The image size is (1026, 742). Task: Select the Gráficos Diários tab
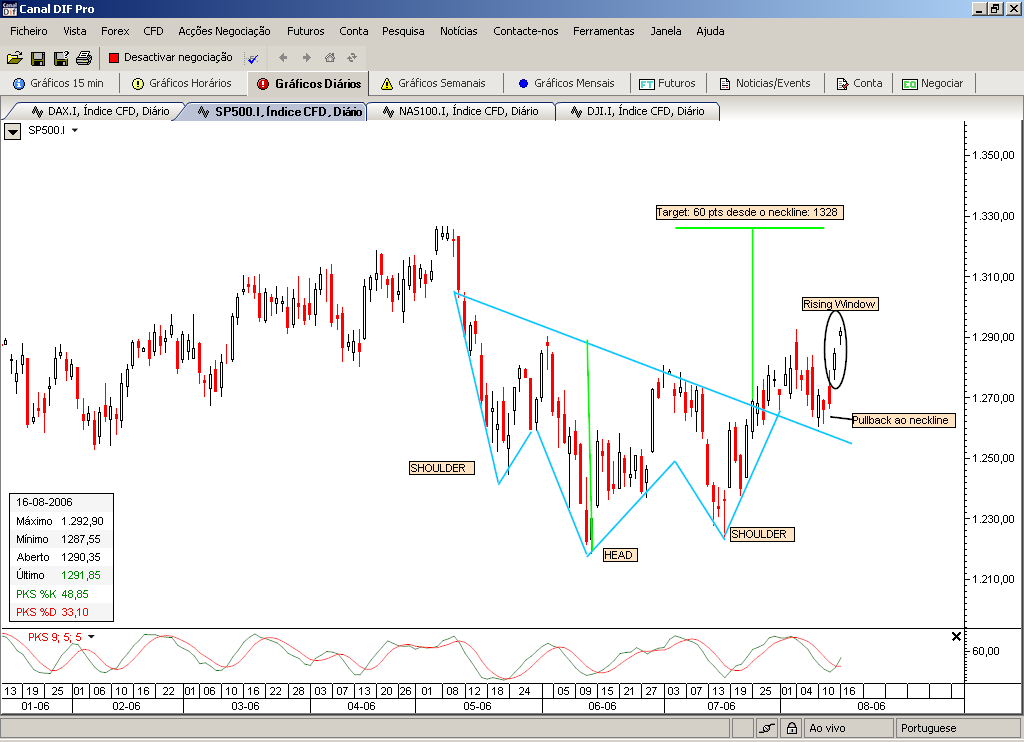(x=309, y=84)
